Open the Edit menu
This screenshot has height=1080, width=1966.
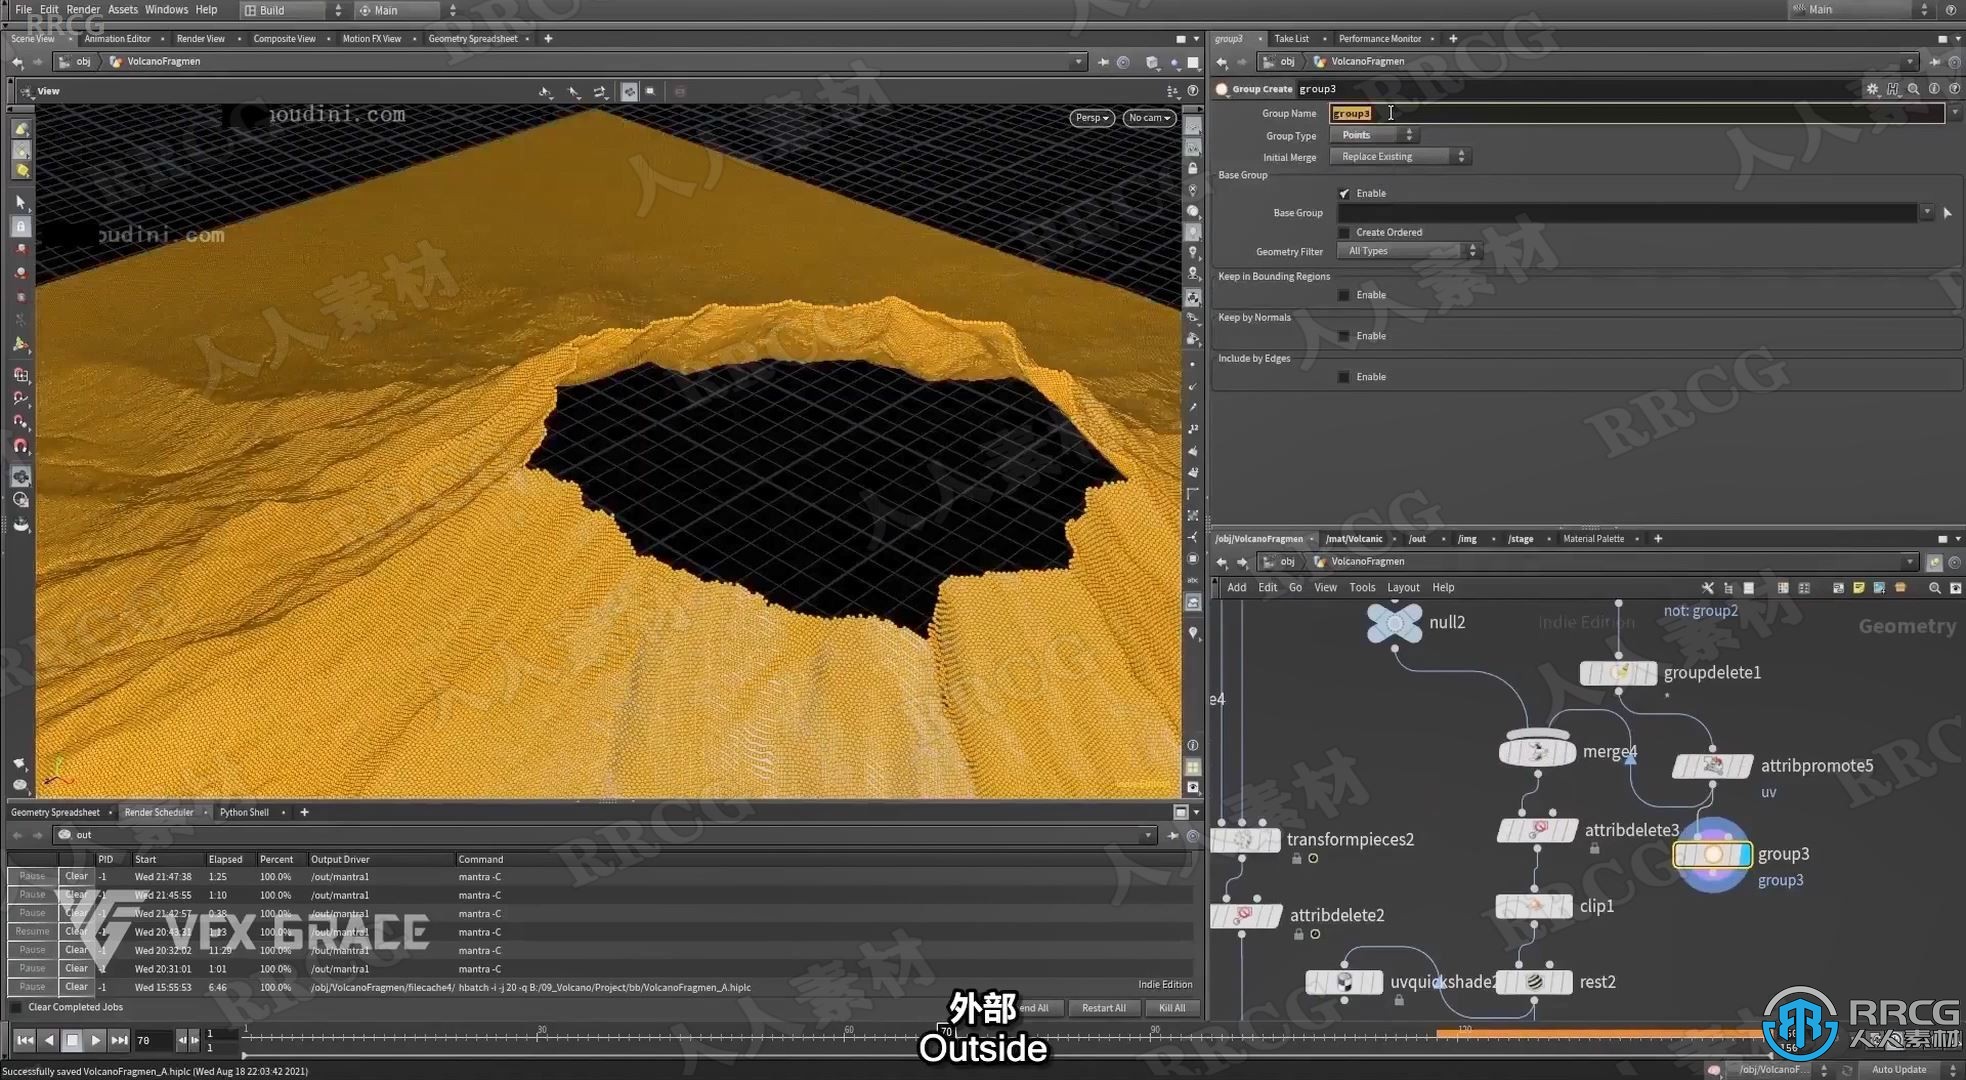pos(49,11)
